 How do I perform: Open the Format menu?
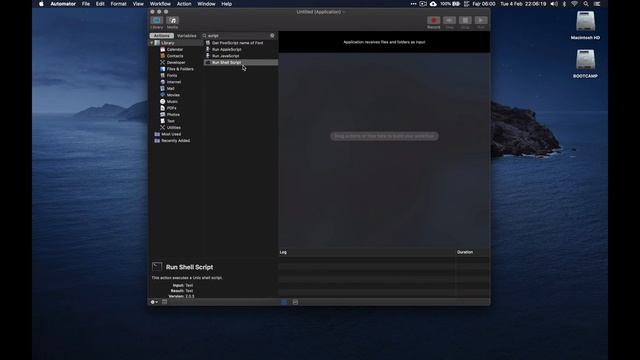tap(118, 4)
